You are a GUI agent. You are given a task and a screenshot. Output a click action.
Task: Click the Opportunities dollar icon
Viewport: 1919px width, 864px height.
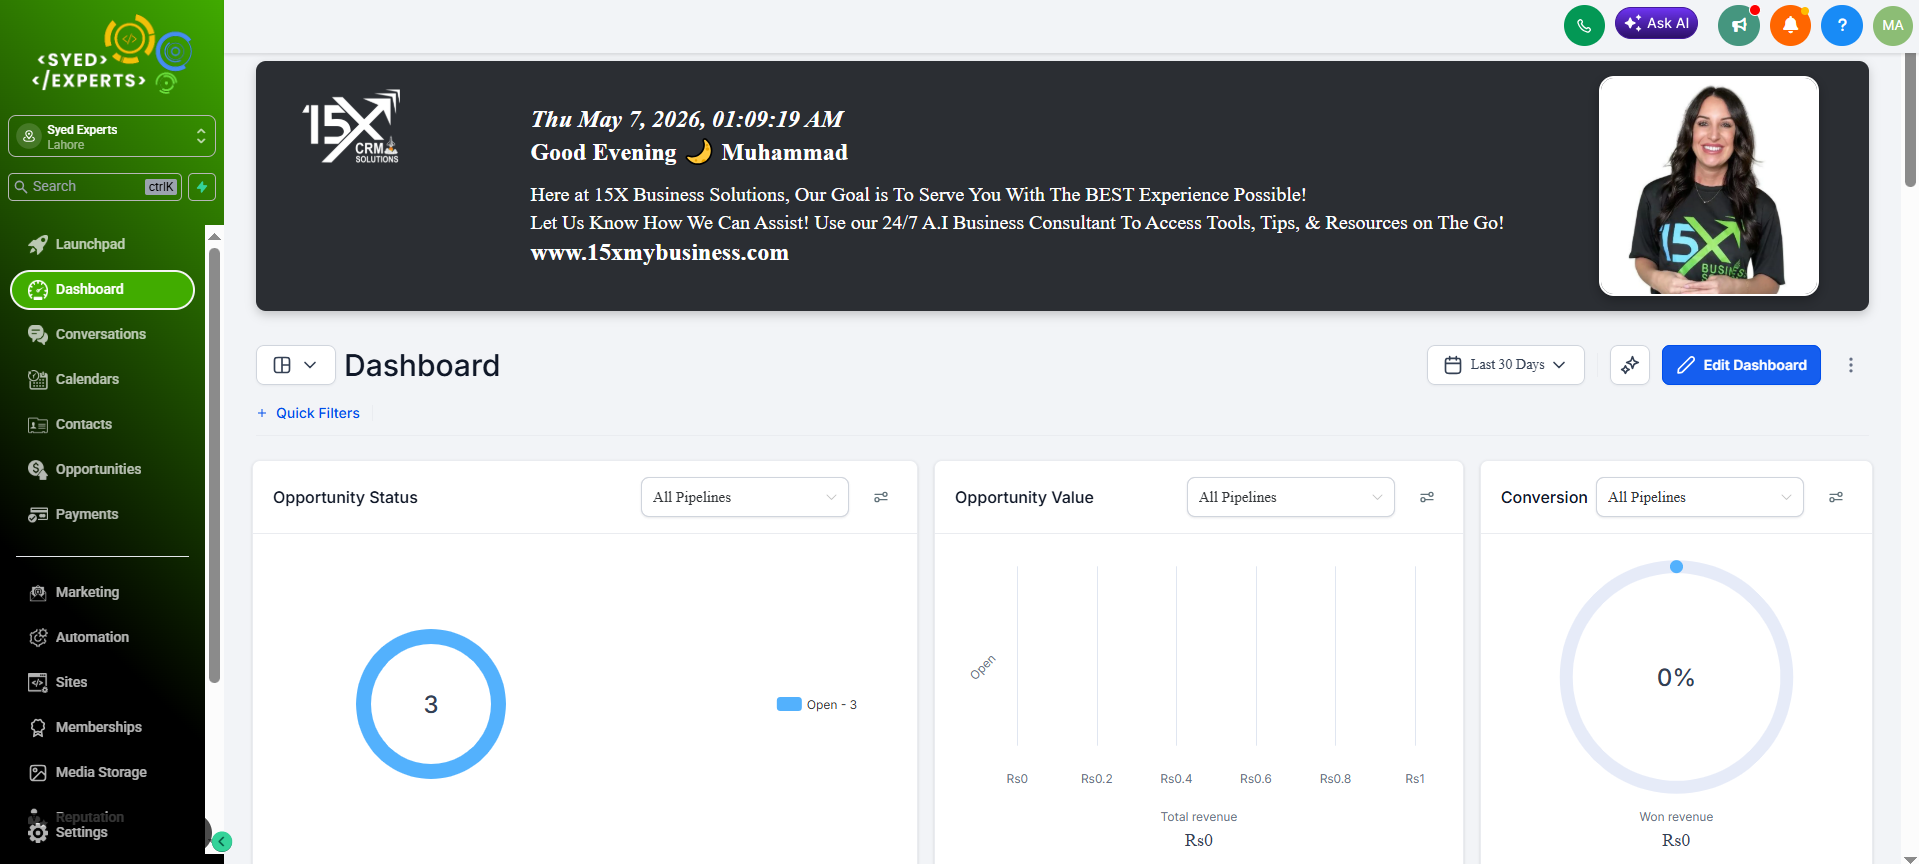(x=38, y=470)
